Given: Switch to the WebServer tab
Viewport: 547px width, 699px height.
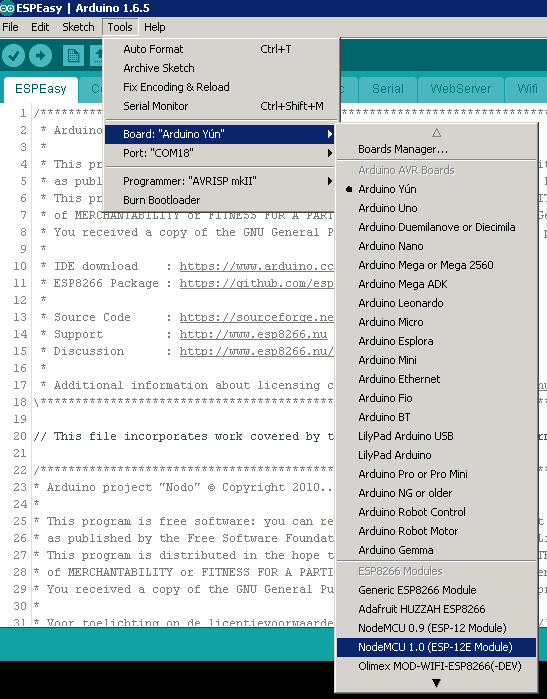Looking at the screenshot, I should (461, 89).
